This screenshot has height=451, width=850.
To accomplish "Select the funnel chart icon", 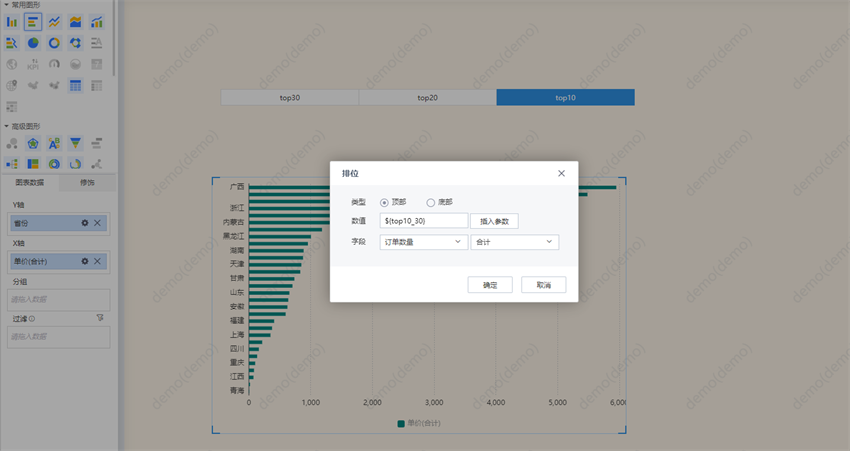I will point(75,144).
